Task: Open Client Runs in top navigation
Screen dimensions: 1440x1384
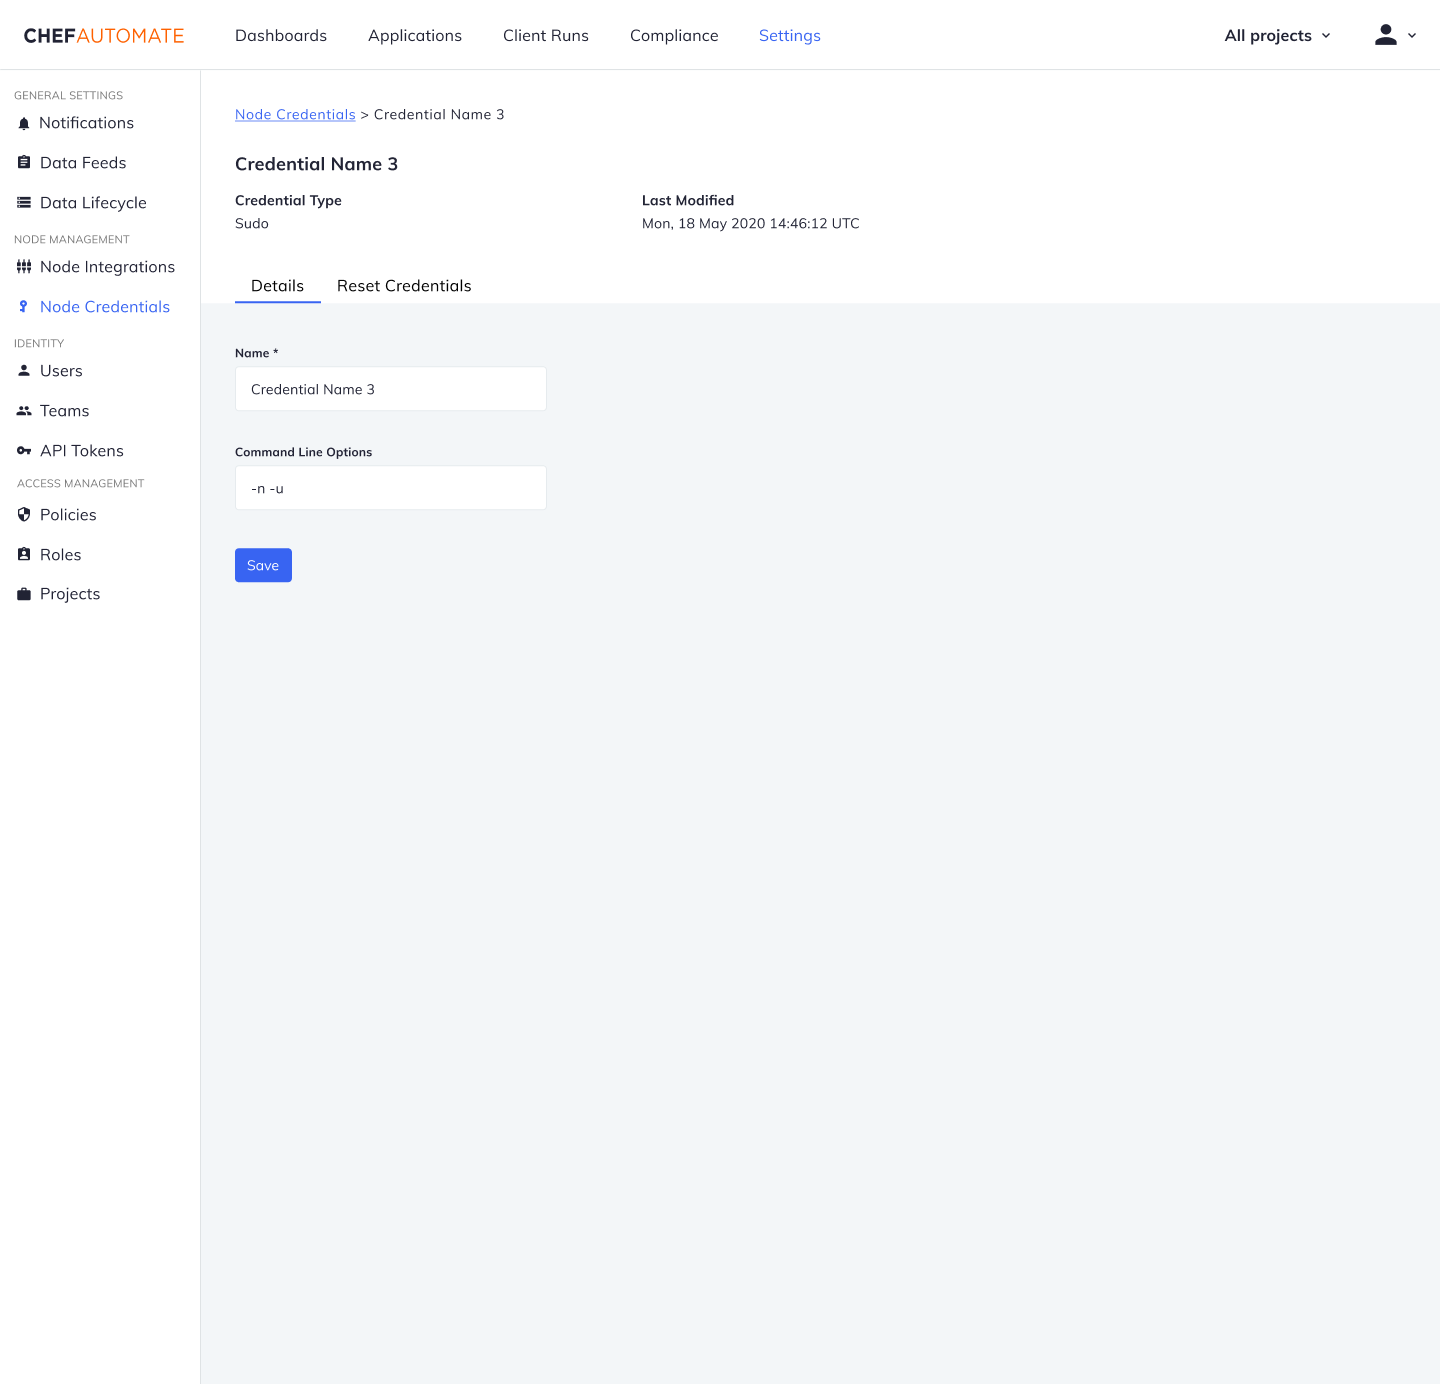Action: pyautogui.click(x=546, y=36)
